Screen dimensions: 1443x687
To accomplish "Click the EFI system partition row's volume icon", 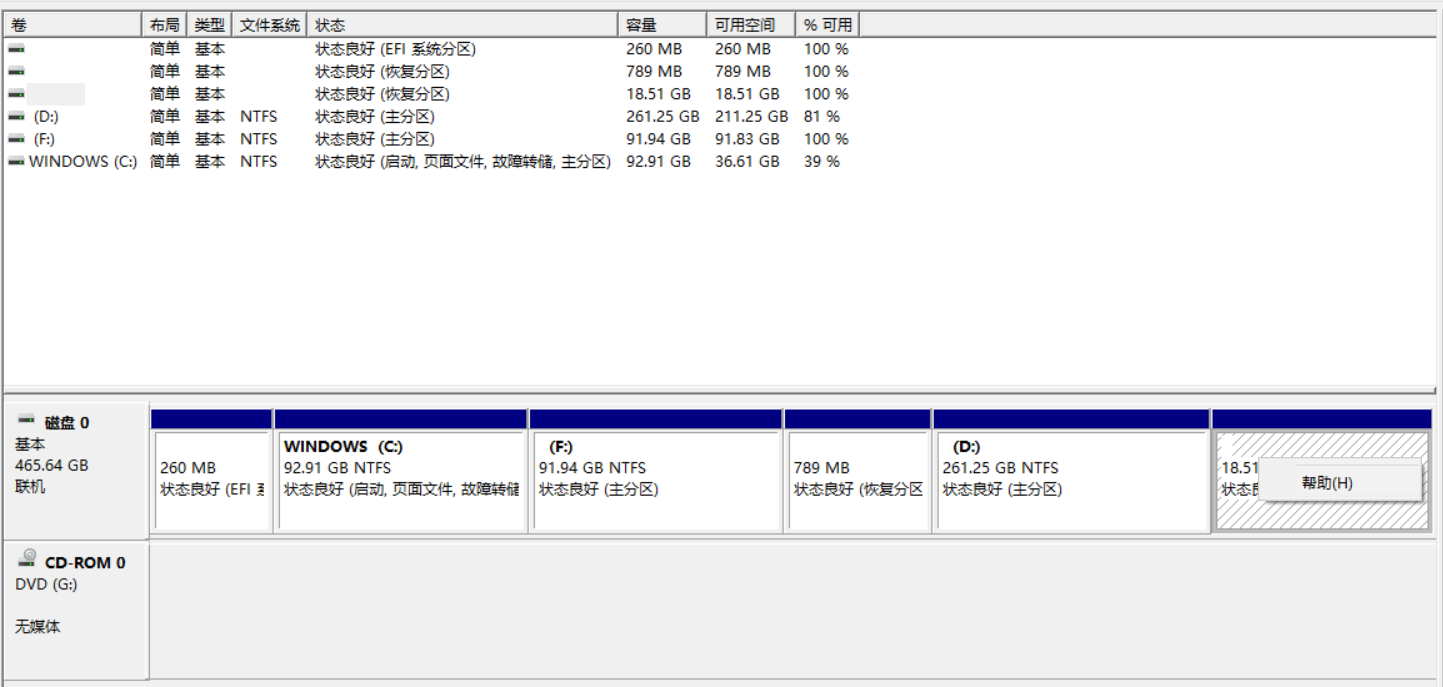I will (x=16, y=49).
